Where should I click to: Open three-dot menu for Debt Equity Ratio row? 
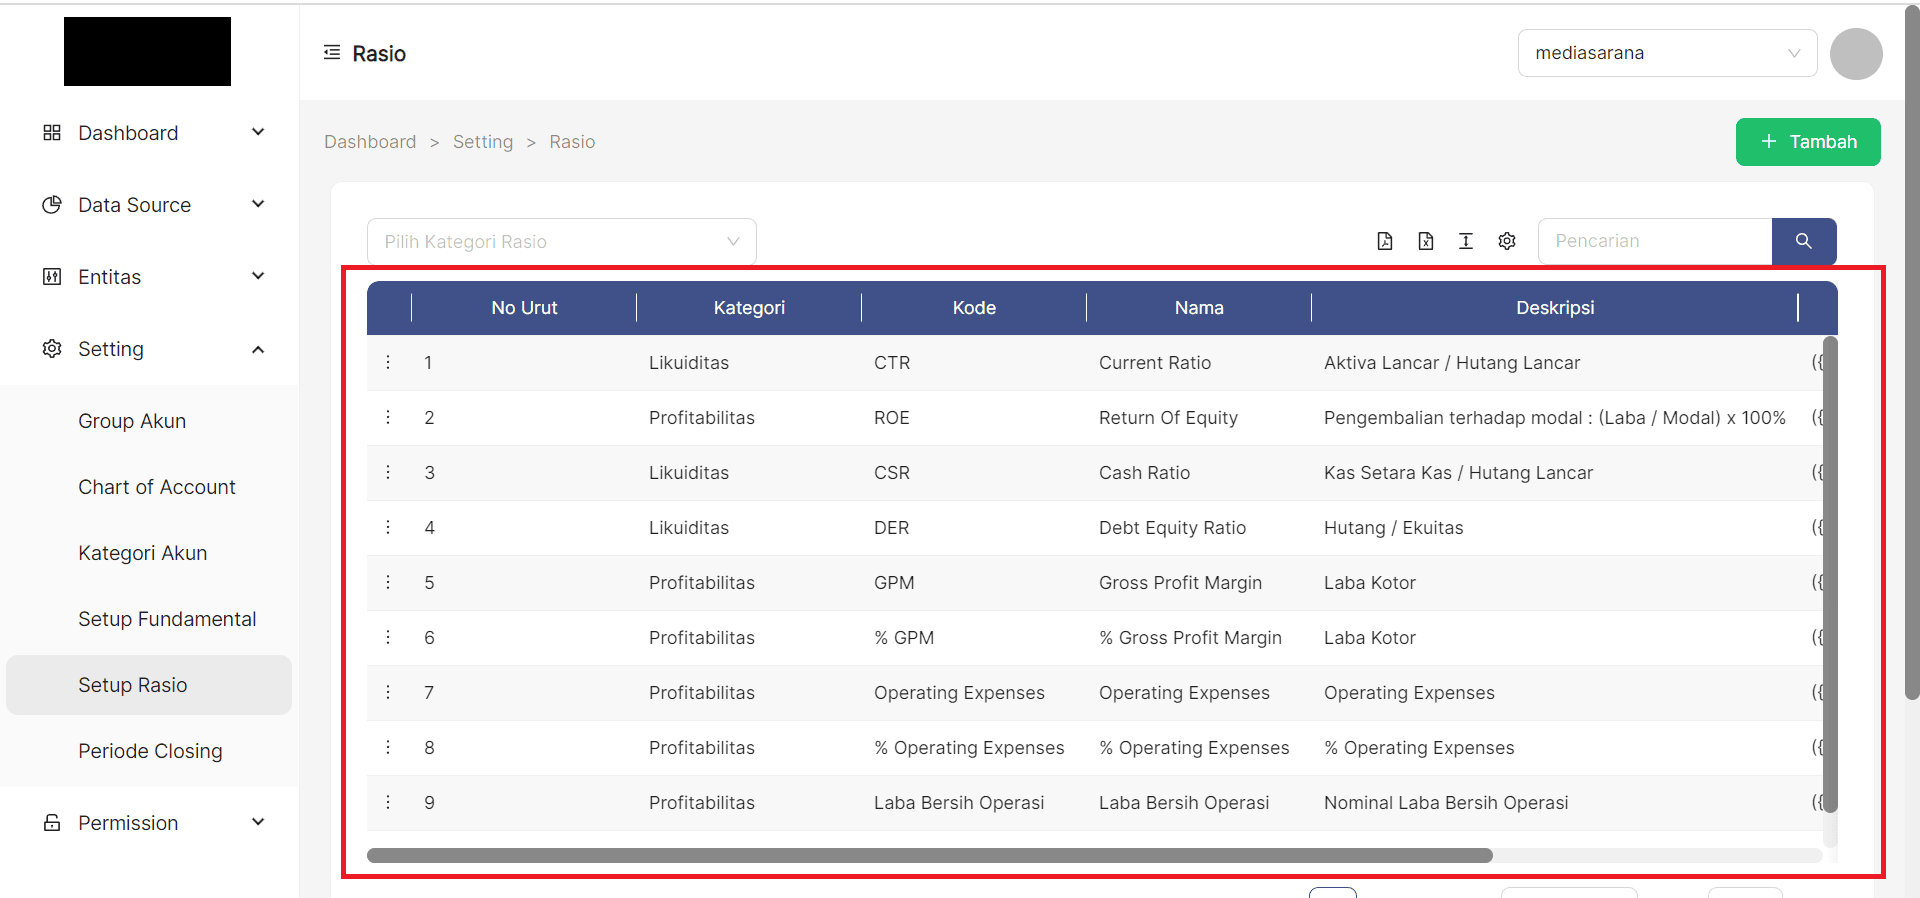pyautogui.click(x=388, y=527)
